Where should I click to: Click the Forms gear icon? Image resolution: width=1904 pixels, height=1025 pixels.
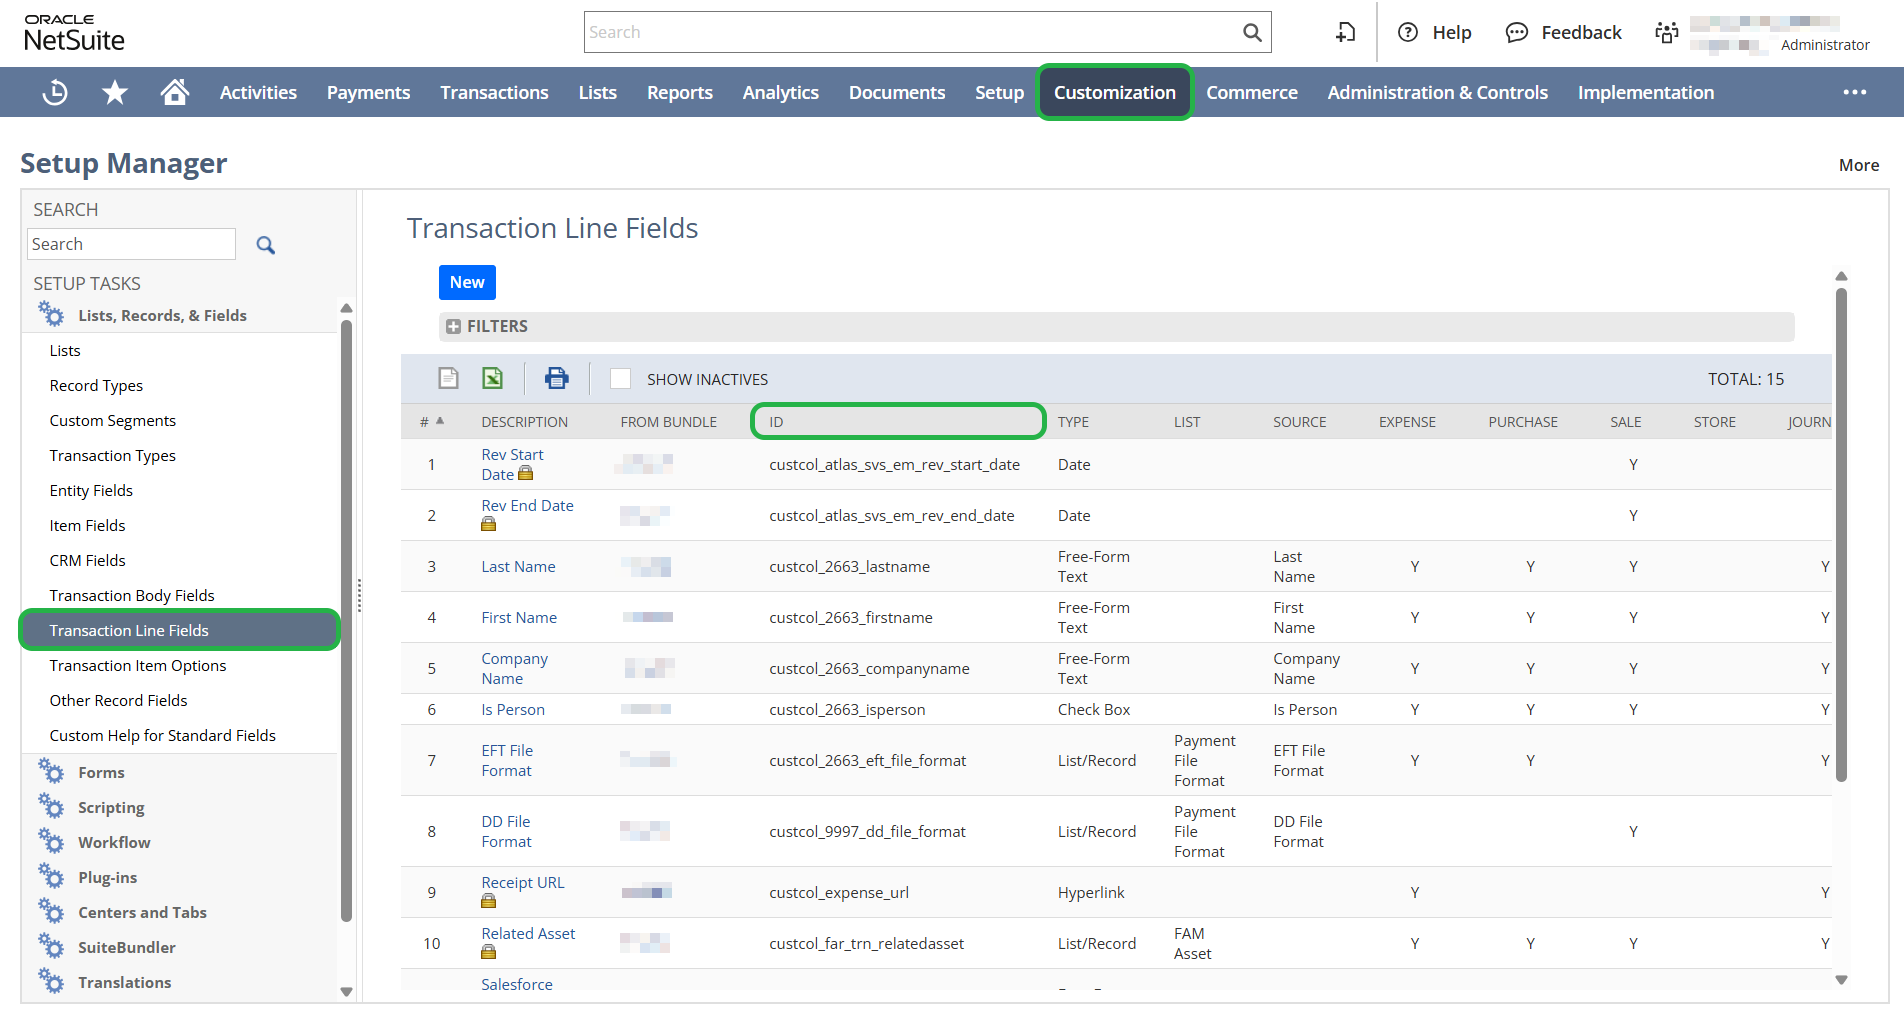(51, 771)
